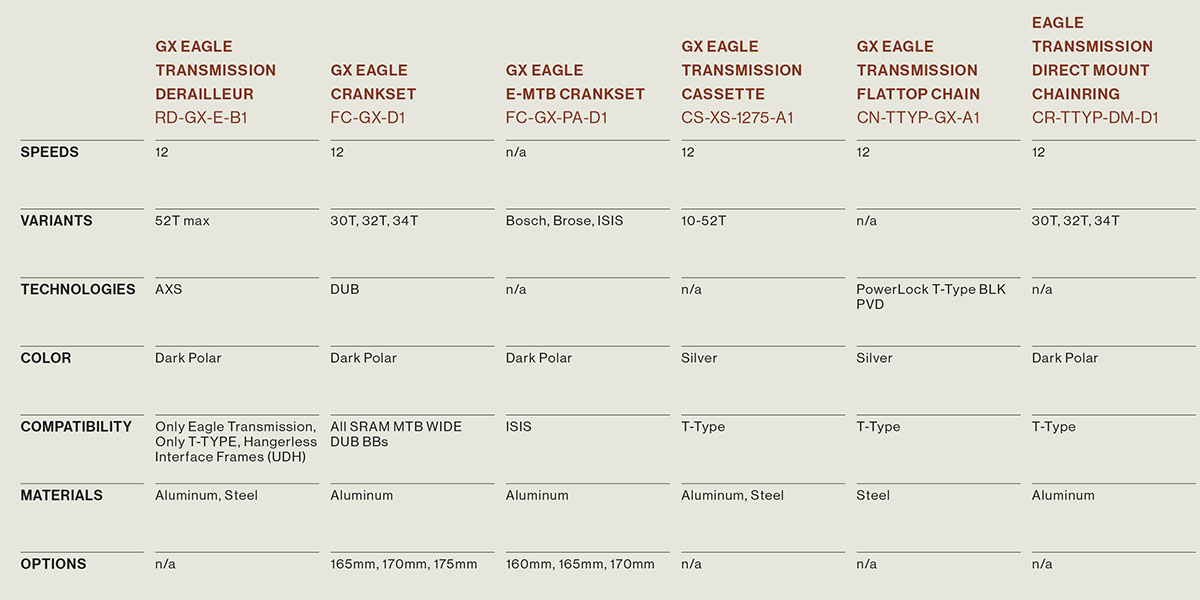The width and height of the screenshot is (1200, 600).
Task: Select the 160mm, 165mm, 170mm options cell
Action: click(580, 564)
